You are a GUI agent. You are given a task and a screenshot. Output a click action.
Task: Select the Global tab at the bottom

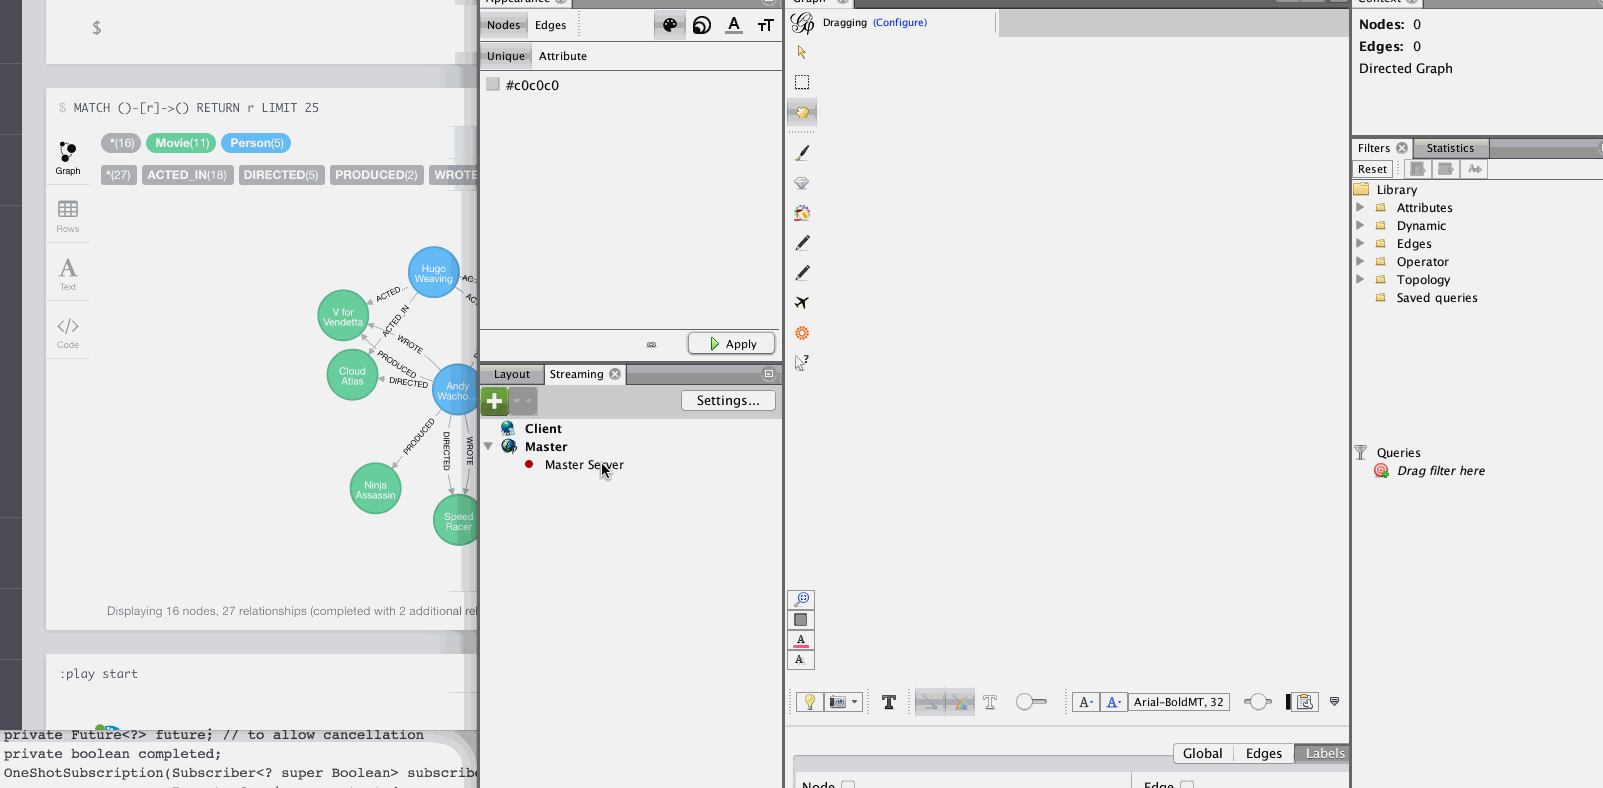point(1202,754)
